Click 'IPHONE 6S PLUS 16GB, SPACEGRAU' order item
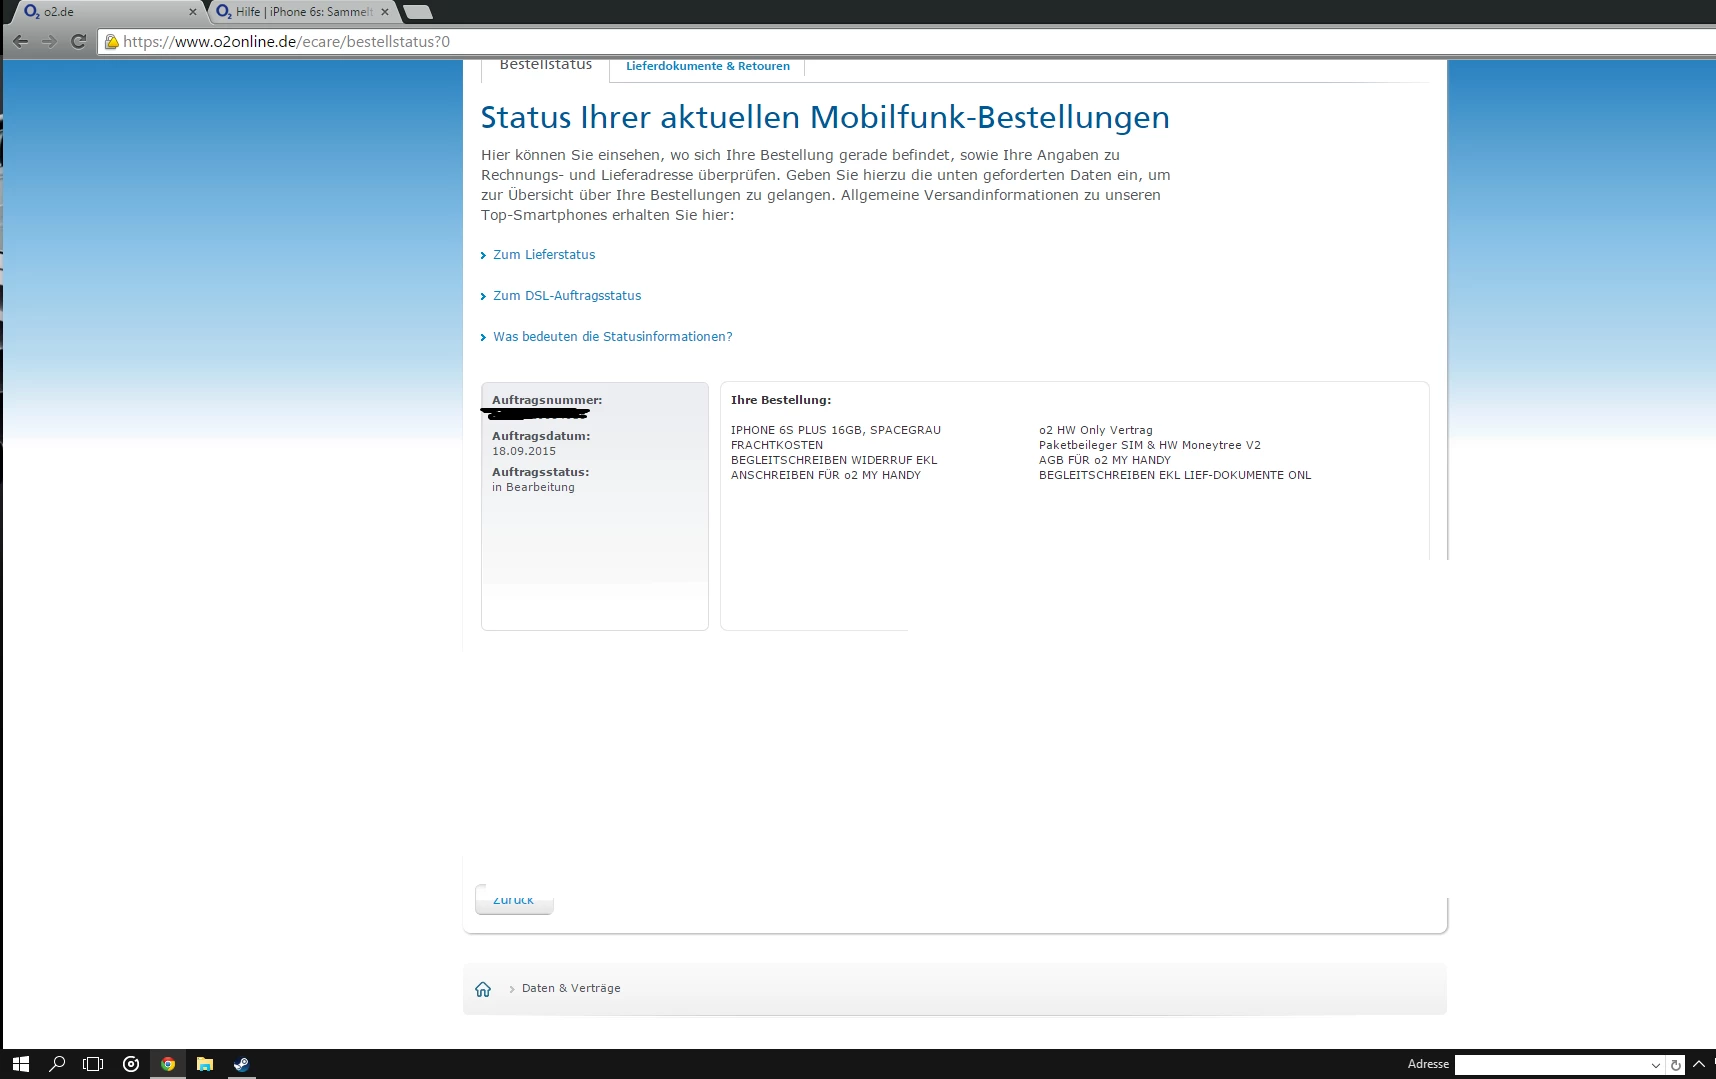This screenshot has width=1716, height=1079. pyautogui.click(x=836, y=430)
